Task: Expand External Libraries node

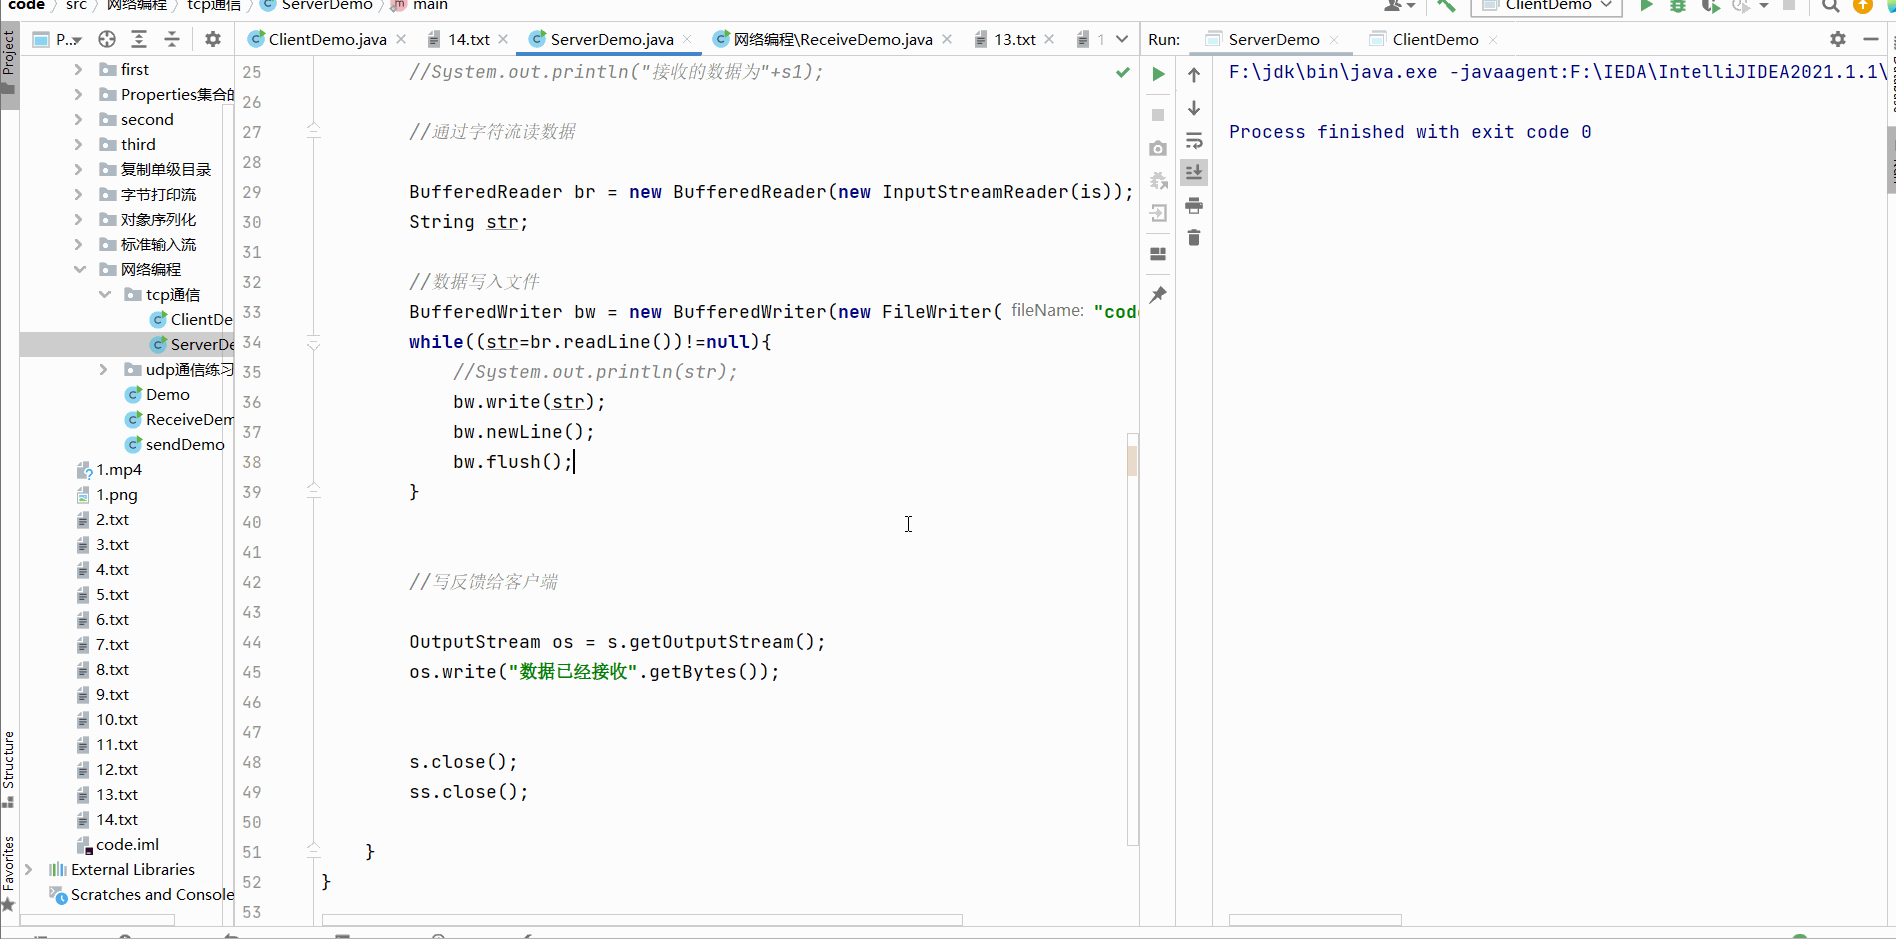Action: (x=28, y=869)
